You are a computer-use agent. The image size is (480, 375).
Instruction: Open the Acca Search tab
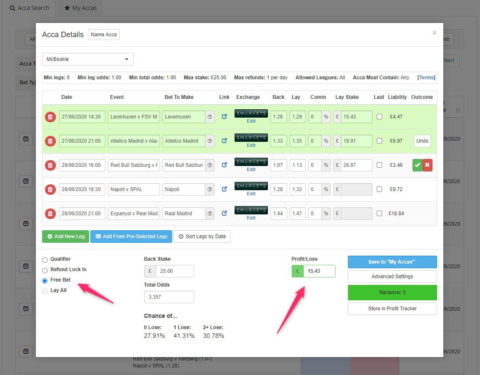pyautogui.click(x=29, y=8)
